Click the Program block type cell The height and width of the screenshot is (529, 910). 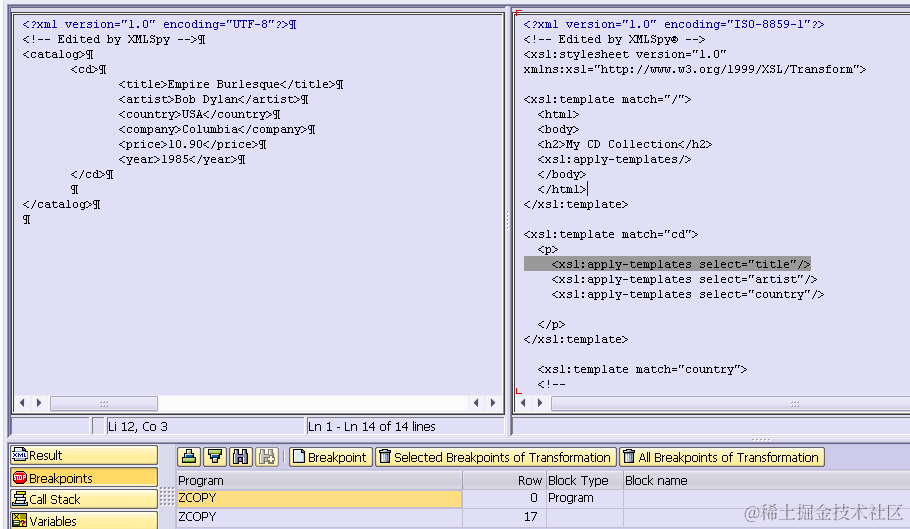click(584, 498)
